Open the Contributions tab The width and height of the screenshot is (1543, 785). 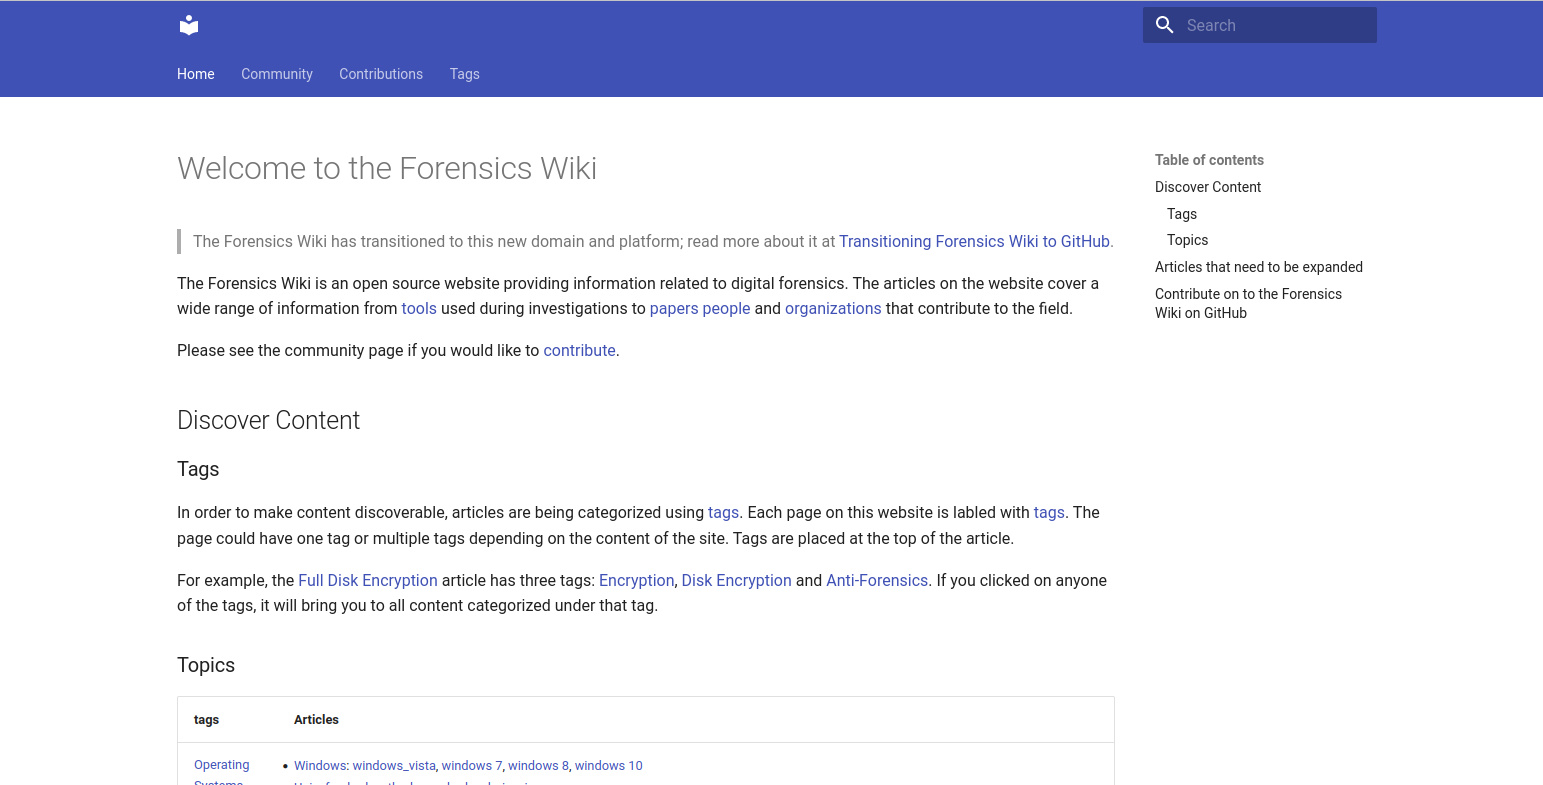coord(381,74)
